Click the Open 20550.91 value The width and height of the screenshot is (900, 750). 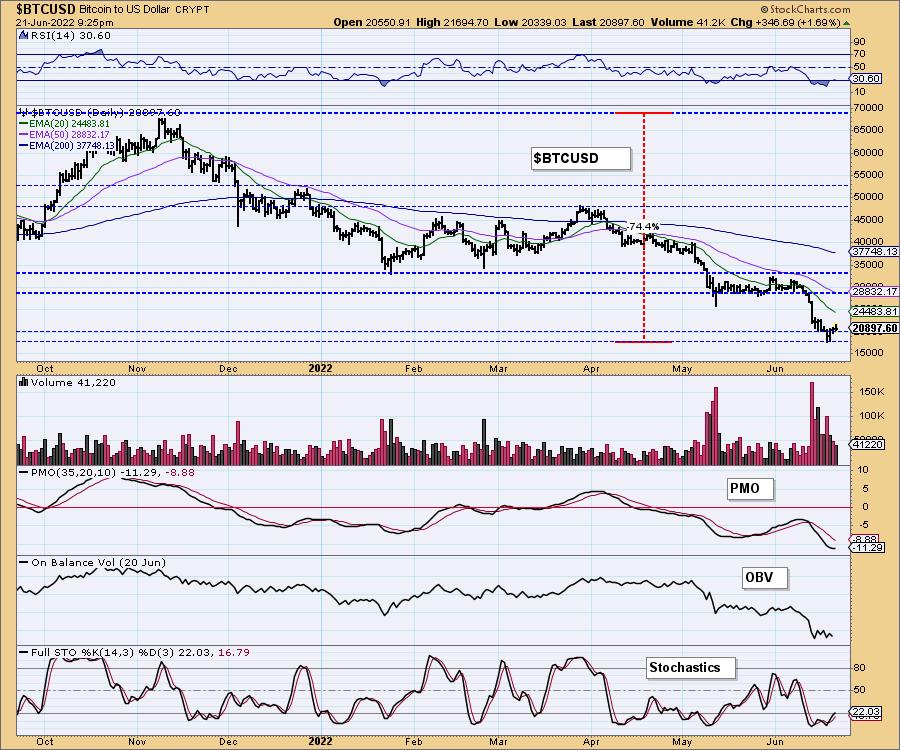click(x=372, y=22)
